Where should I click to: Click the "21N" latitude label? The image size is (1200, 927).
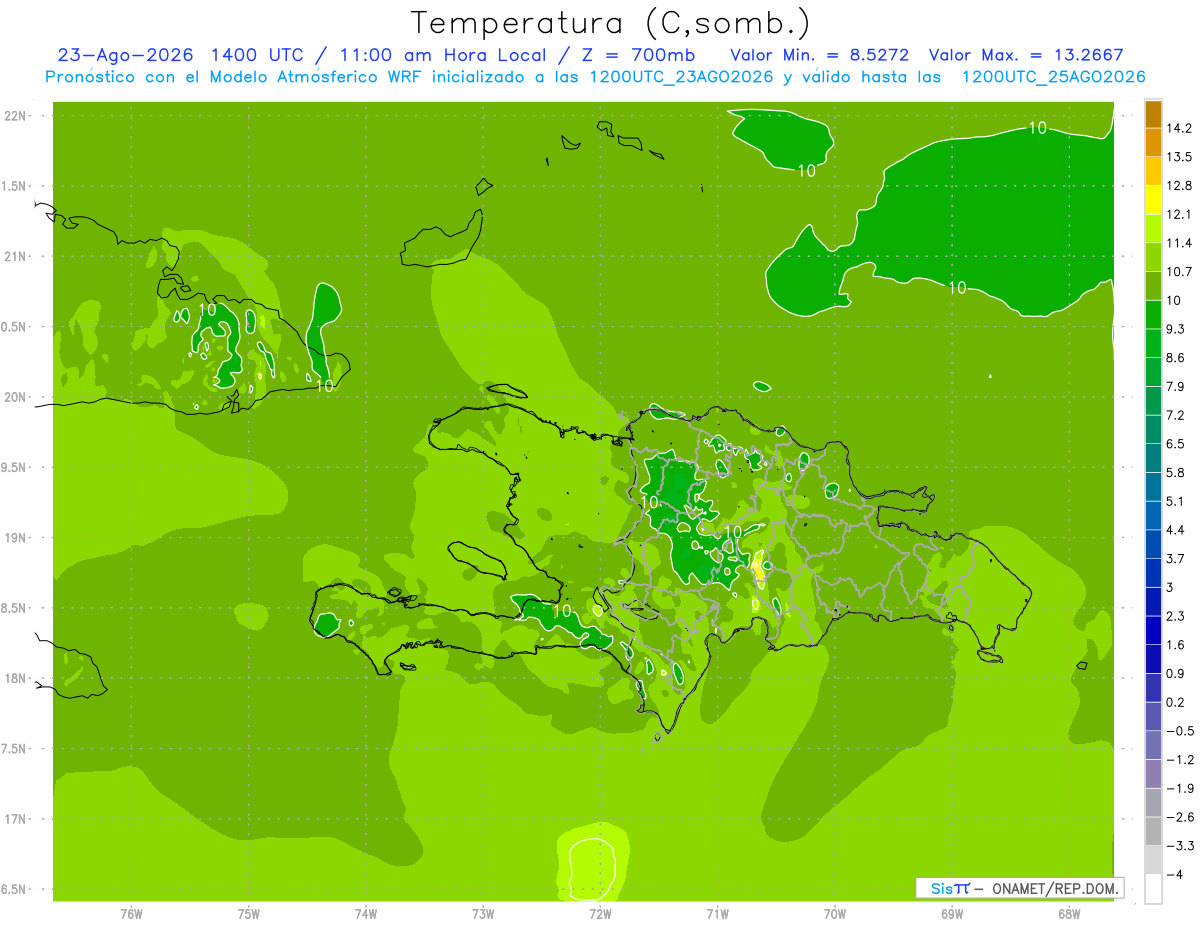click(15, 256)
